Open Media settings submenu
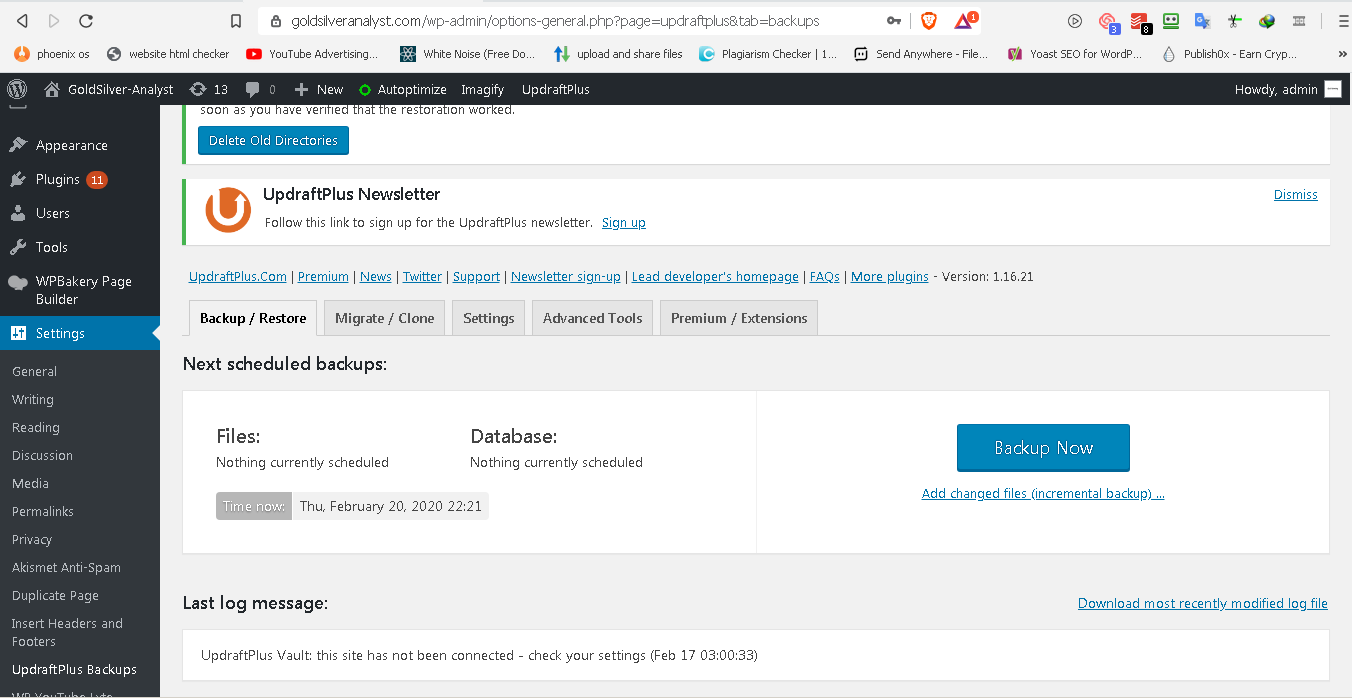 30,483
